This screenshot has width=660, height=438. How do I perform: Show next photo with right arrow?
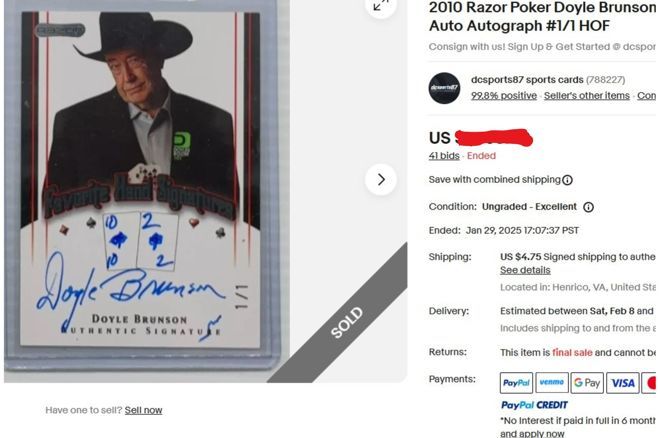click(381, 180)
